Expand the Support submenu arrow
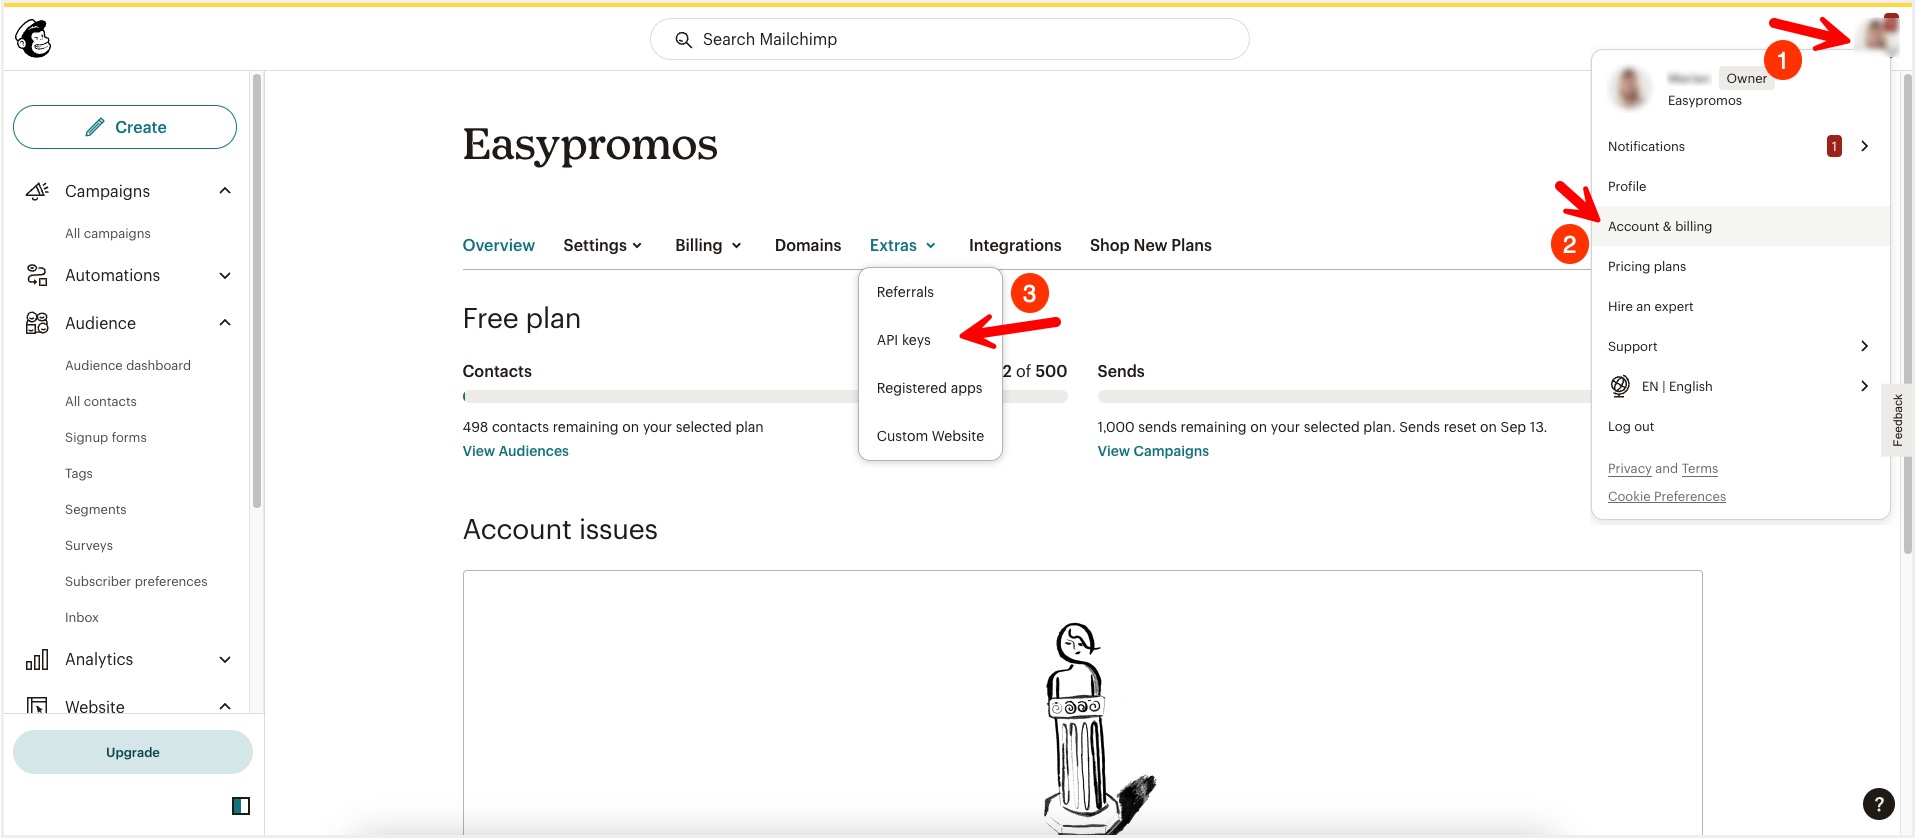 (x=1864, y=346)
